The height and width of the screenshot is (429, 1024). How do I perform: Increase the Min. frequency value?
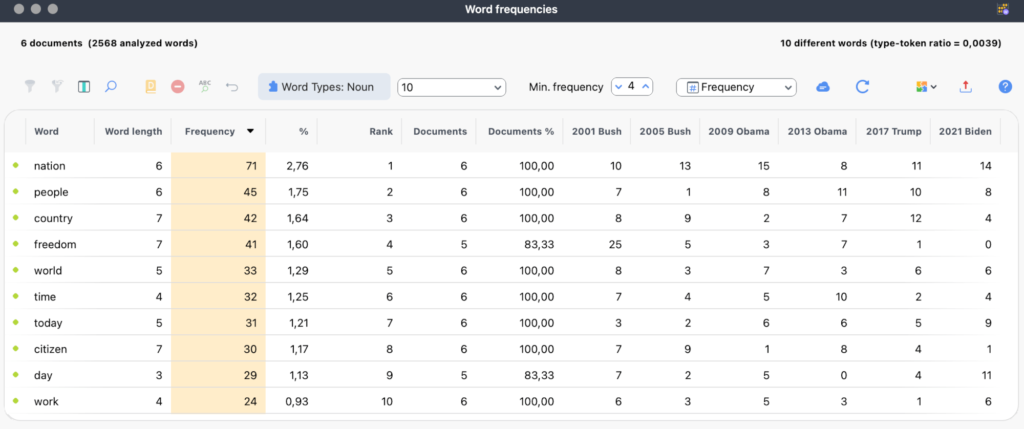point(645,86)
